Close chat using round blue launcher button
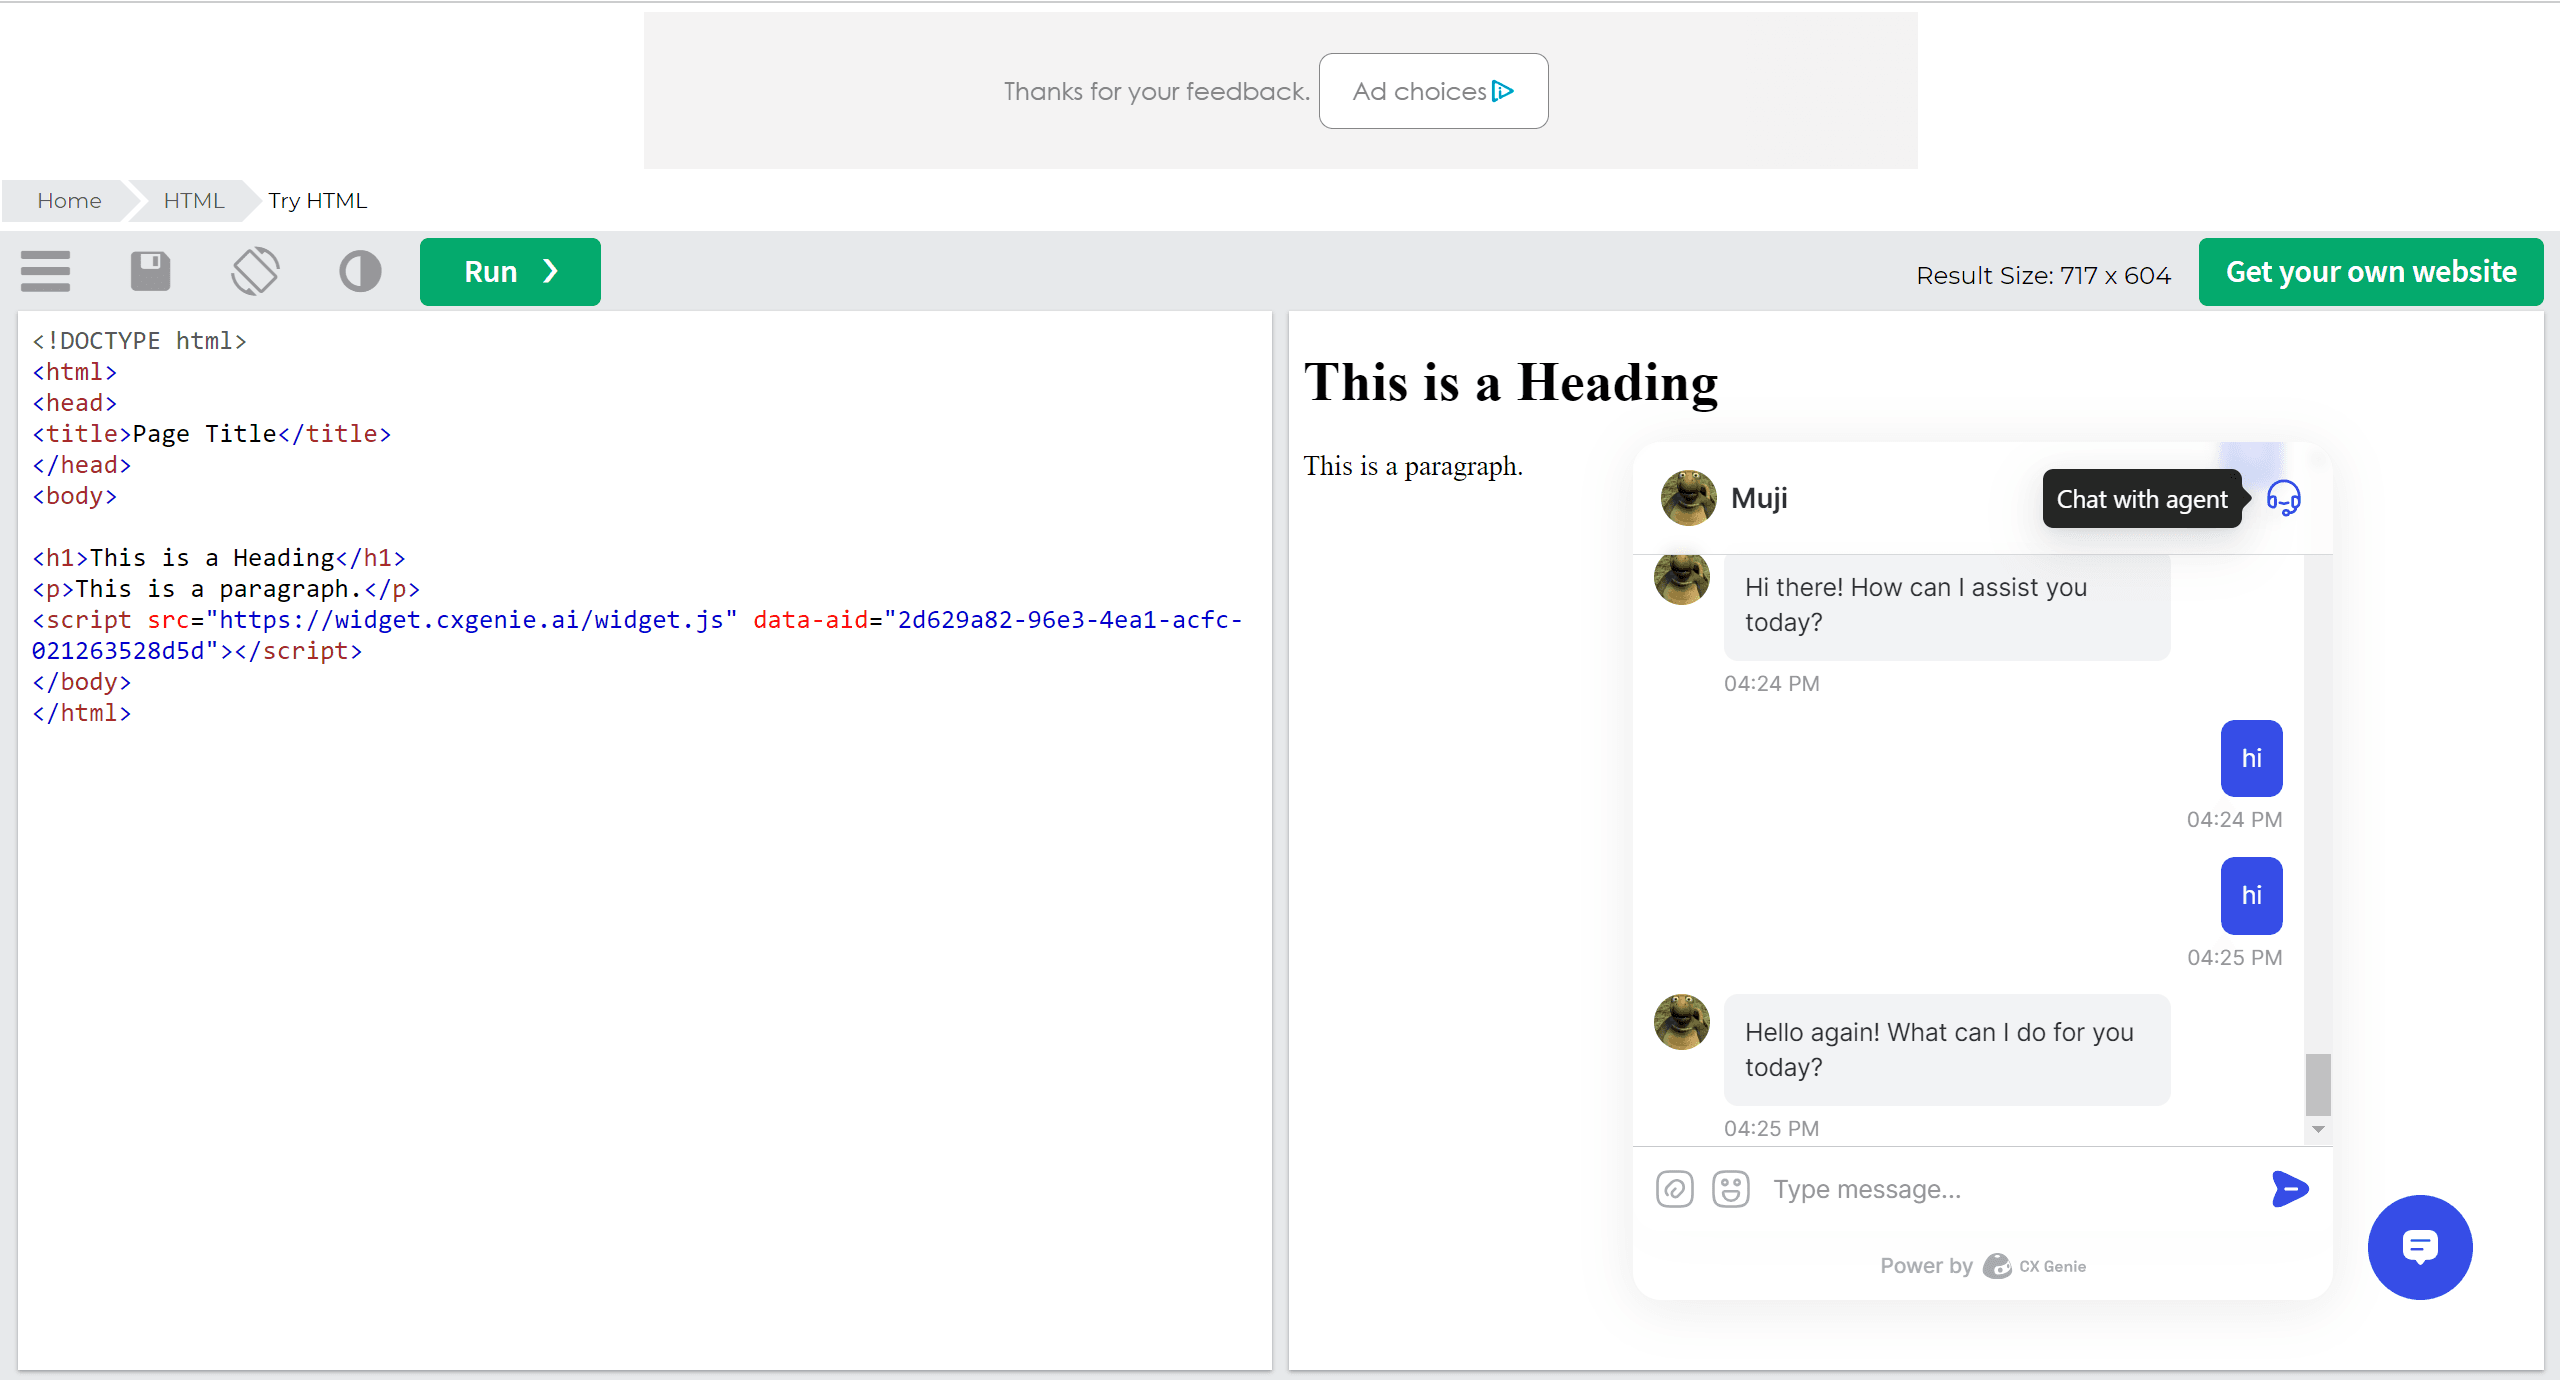The height and width of the screenshot is (1380, 2560). coord(2420,1247)
